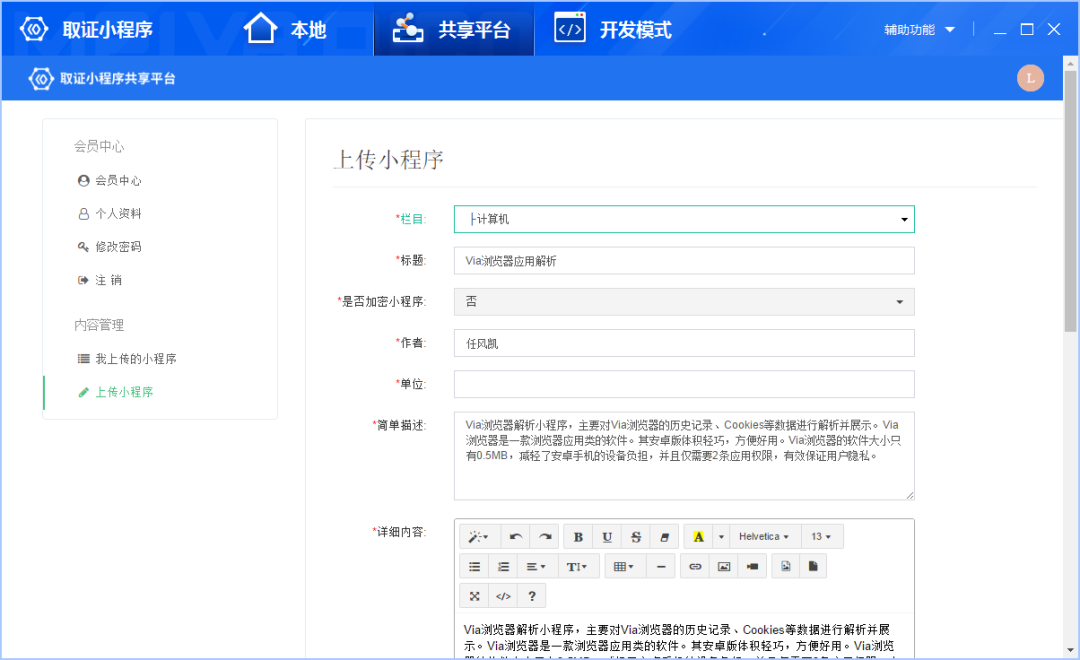This screenshot has height=660, width=1080.
Task: Open the 栏目 category dropdown
Action: [684, 219]
